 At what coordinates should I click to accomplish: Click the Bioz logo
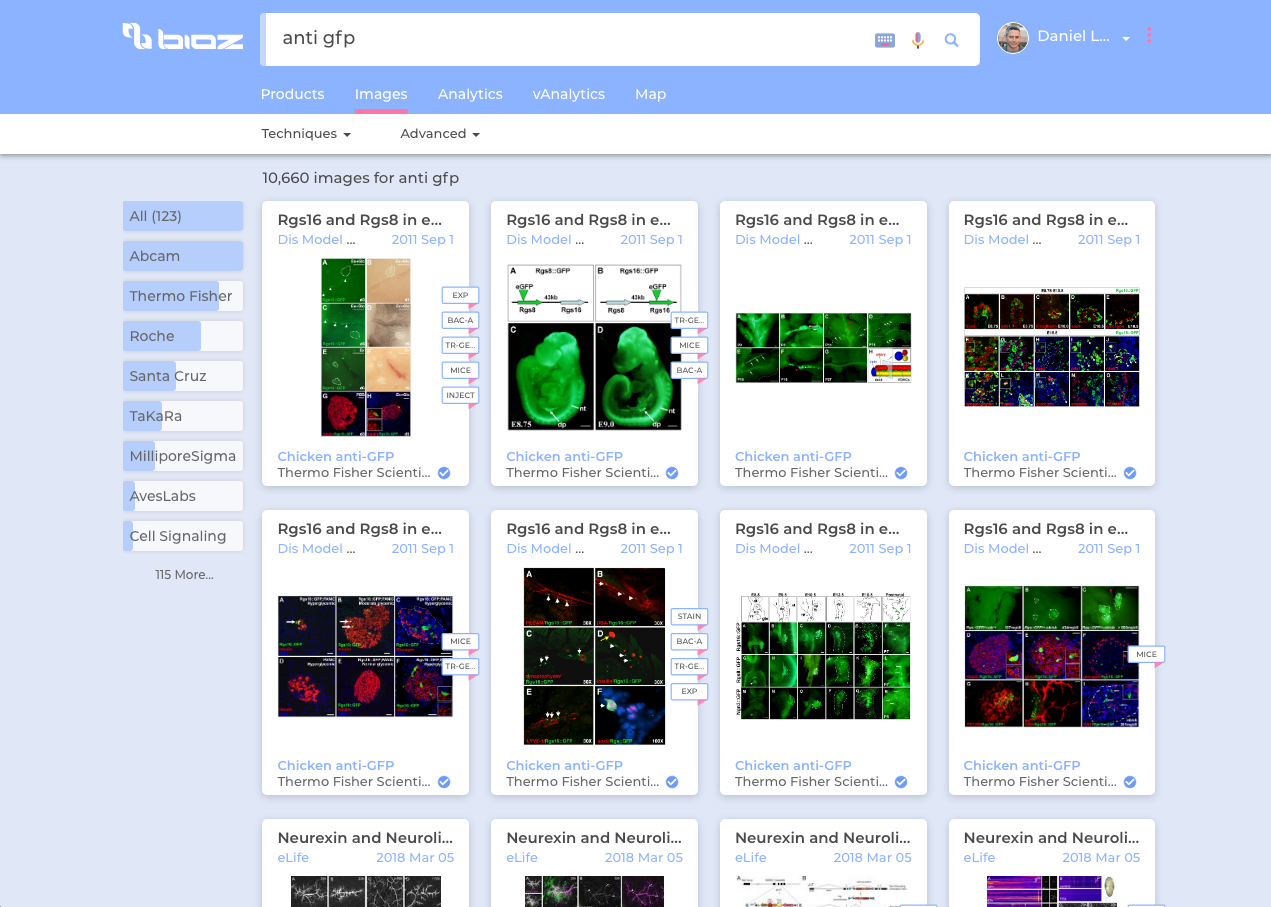[183, 38]
